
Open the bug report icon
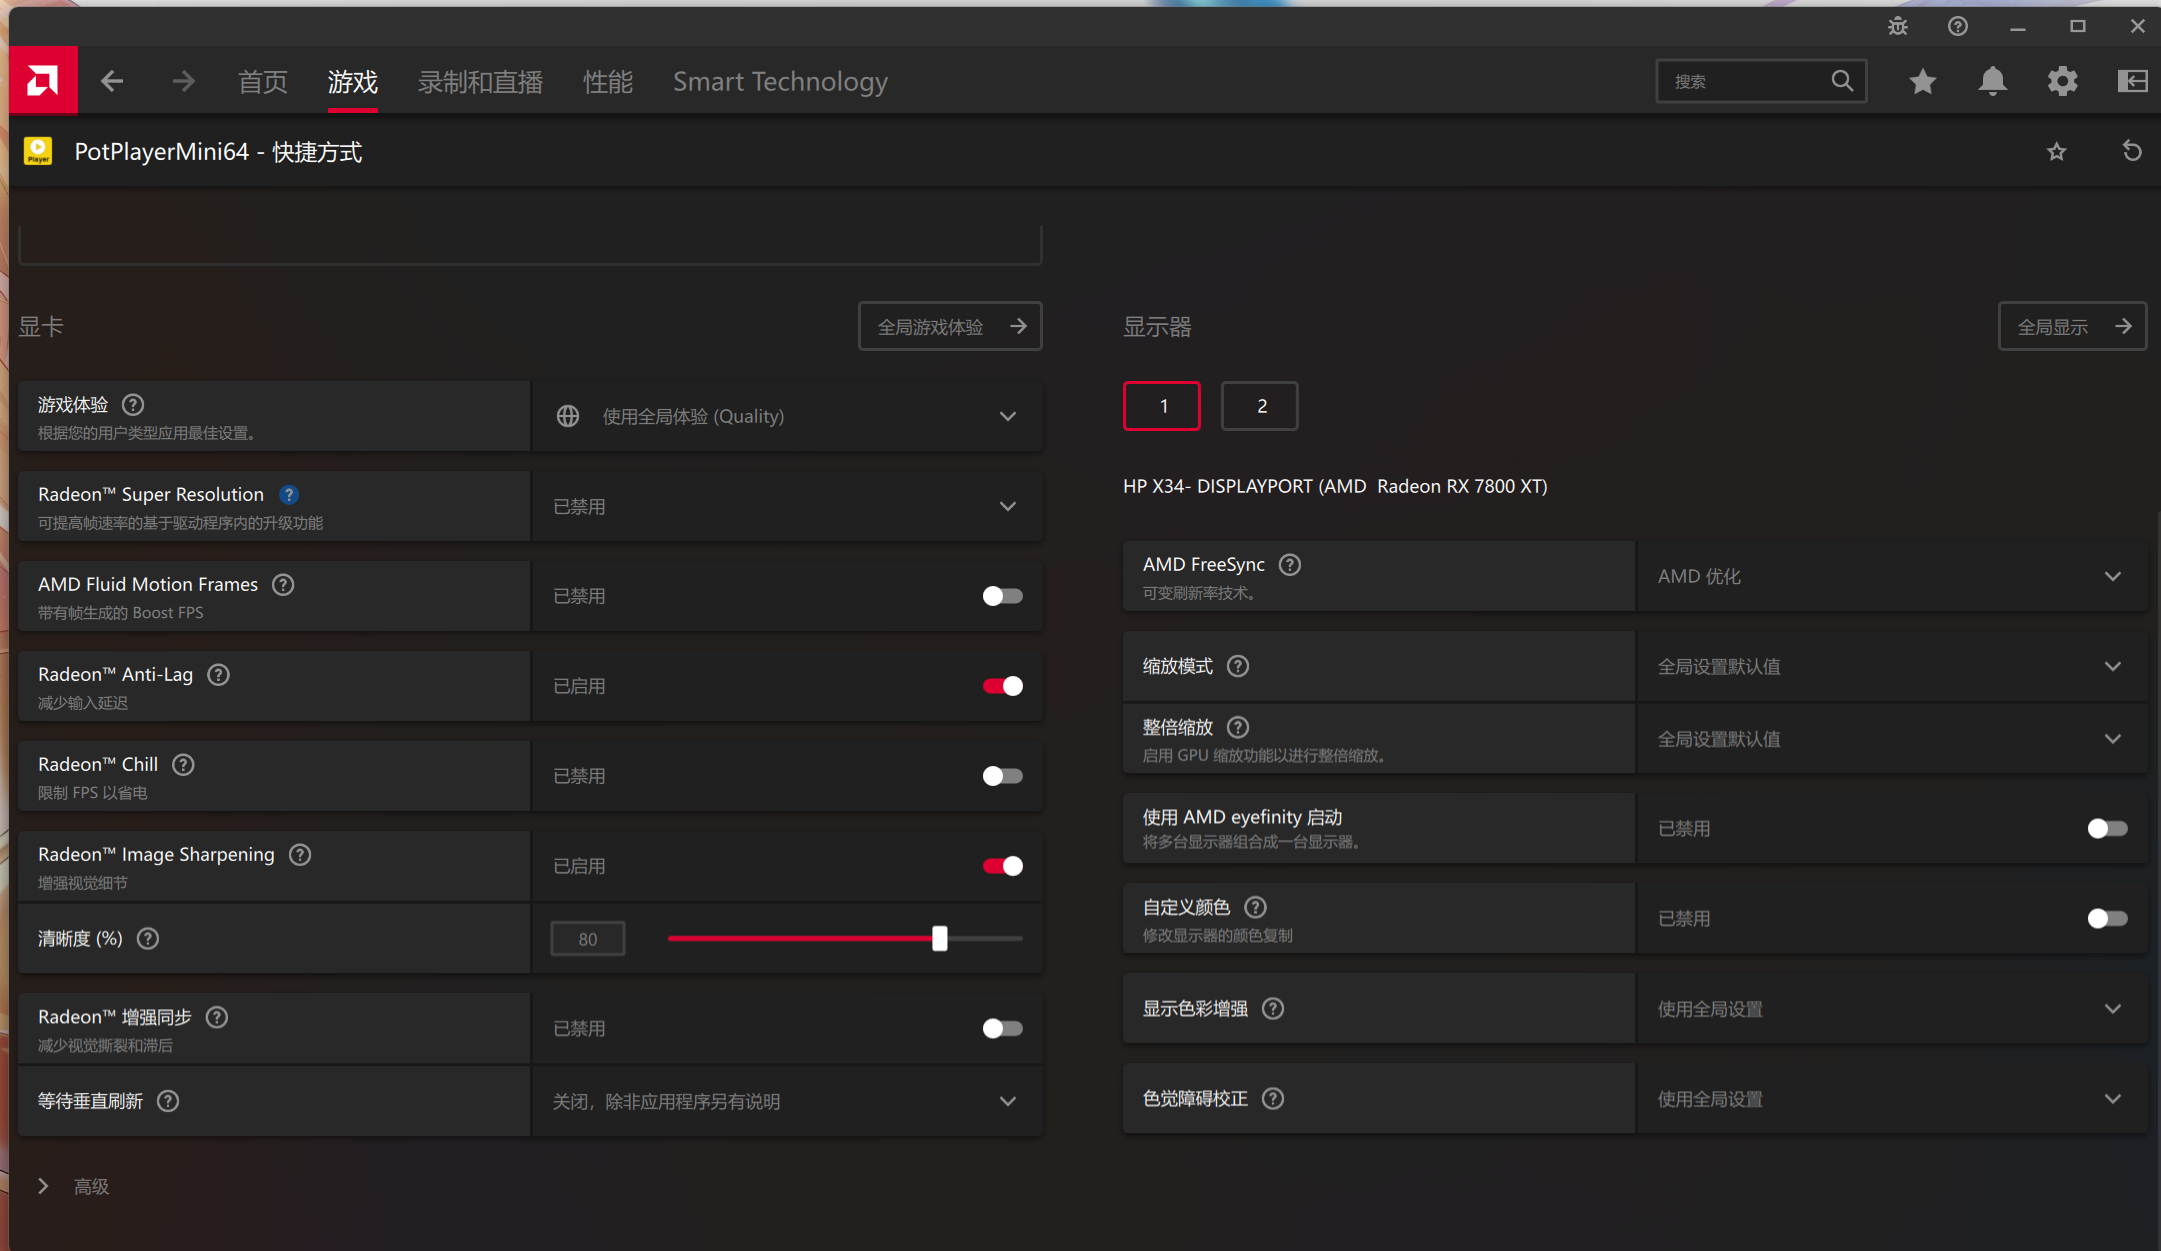(x=1898, y=27)
